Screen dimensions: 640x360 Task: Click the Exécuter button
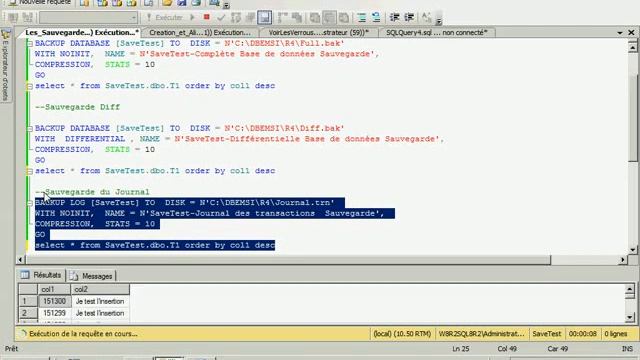(x=164, y=18)
